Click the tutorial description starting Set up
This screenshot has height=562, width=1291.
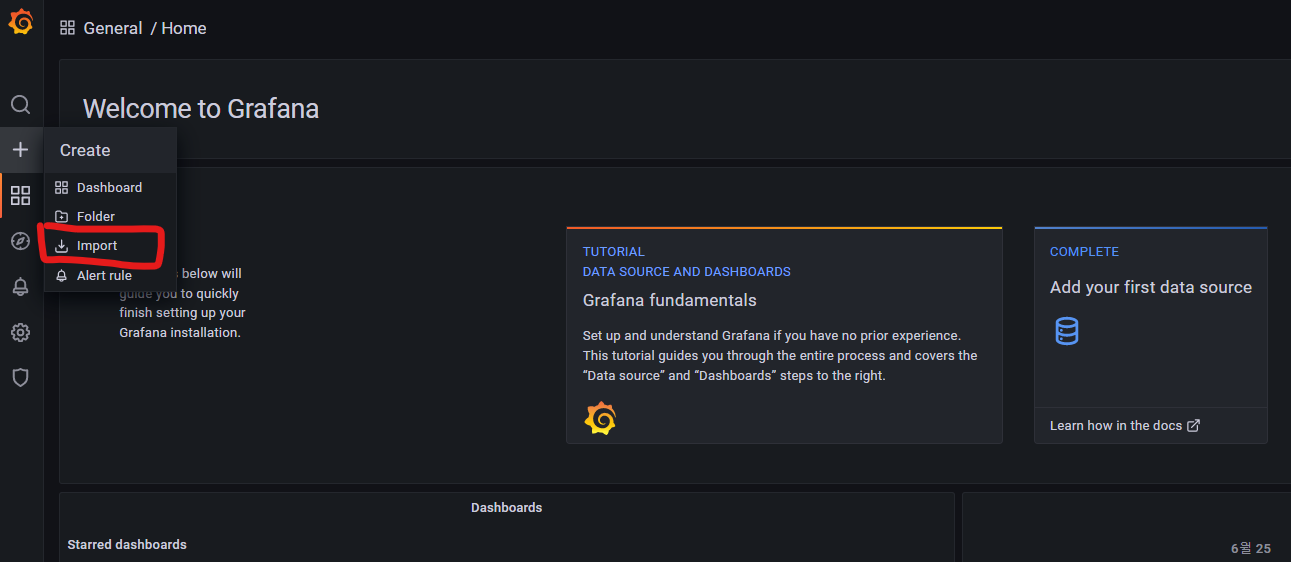(x=780, y=356)
